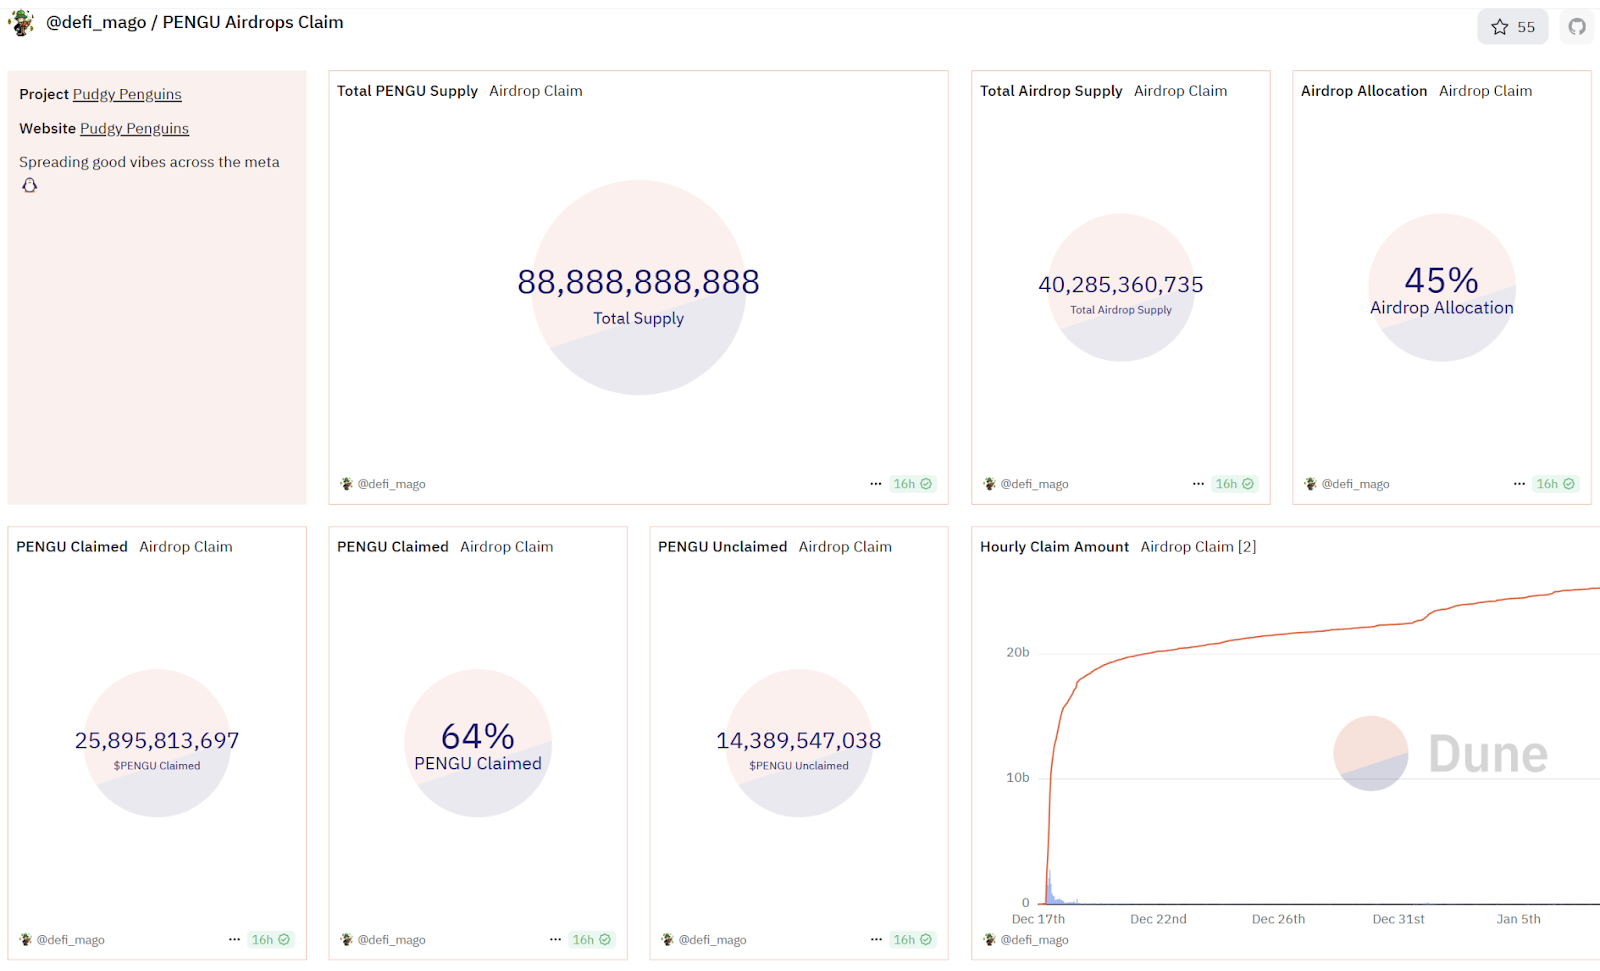Click the dashboard title PENGU Airdrops Claim
The height and width of the screenshot is (971, 1600).
click(253, 22)
